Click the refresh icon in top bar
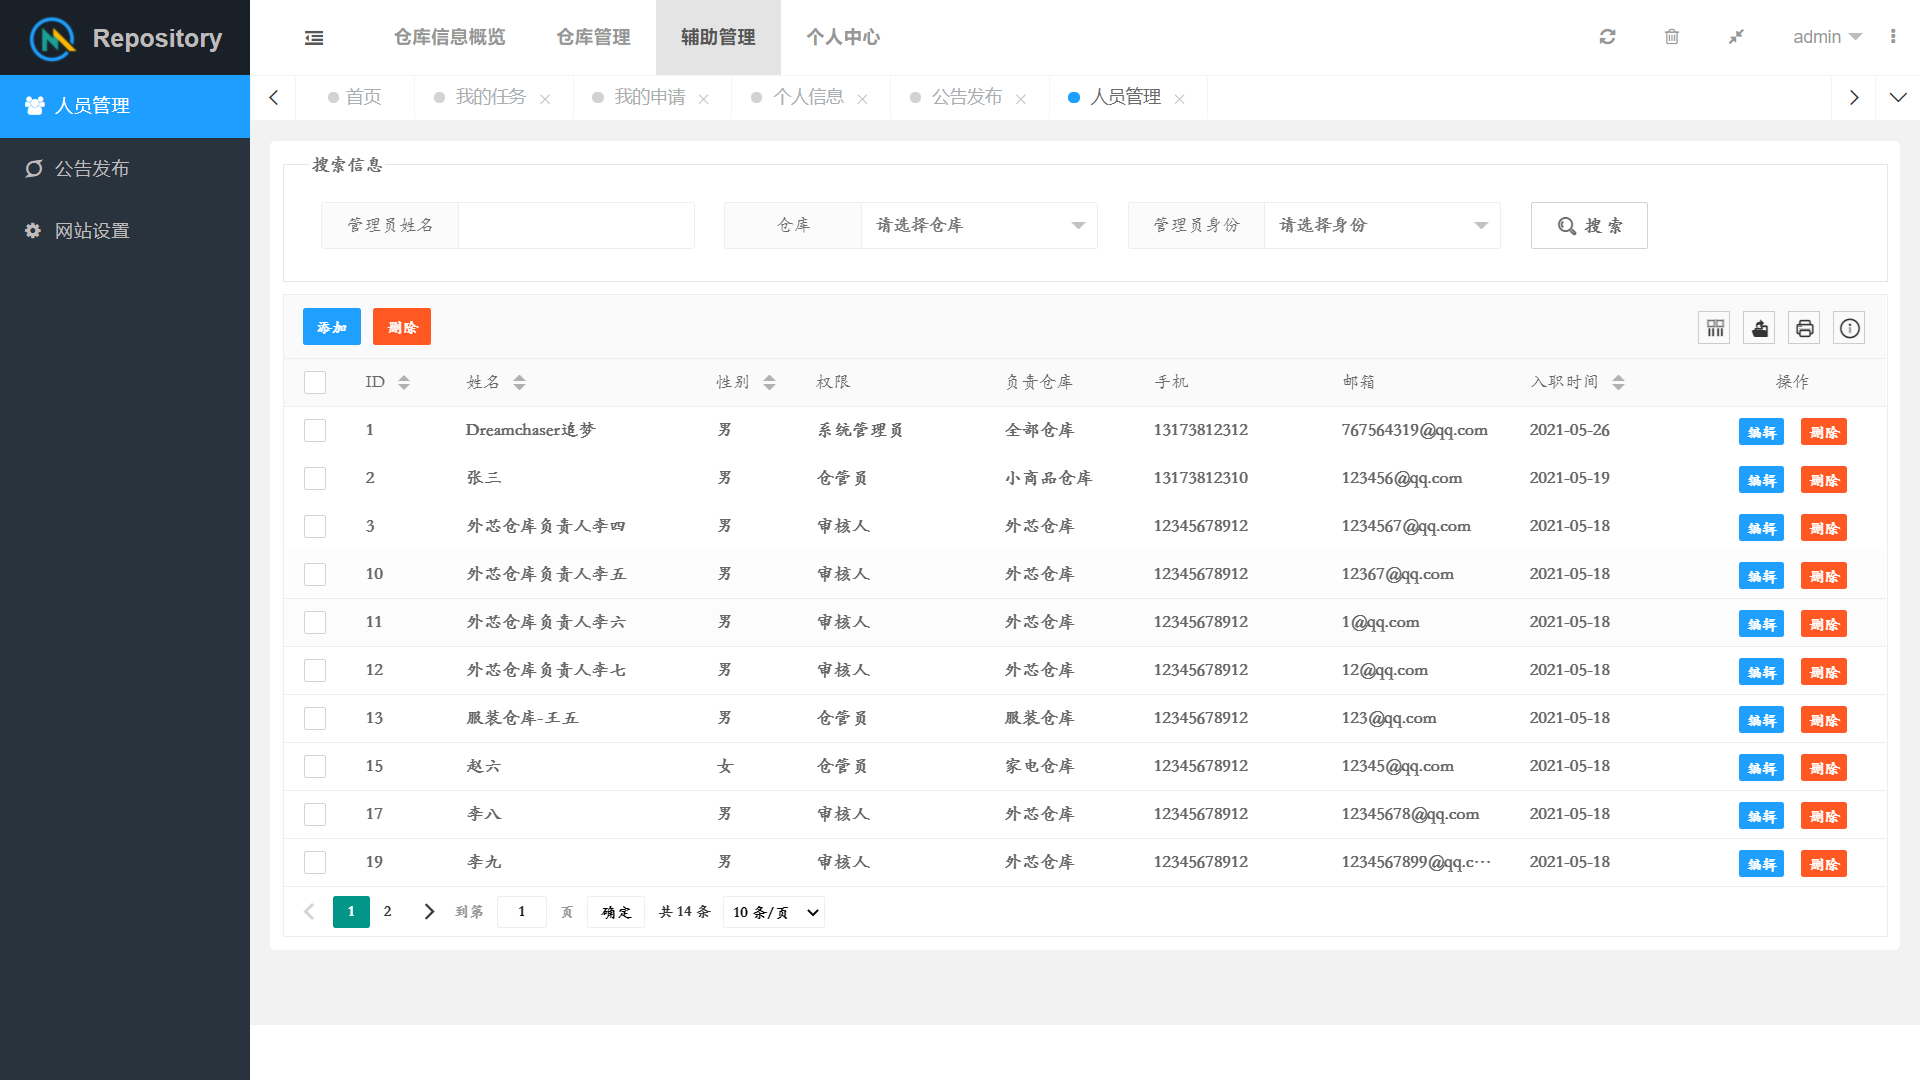This screenshot has width=1920, height=1080. (x=1607, y=37)
